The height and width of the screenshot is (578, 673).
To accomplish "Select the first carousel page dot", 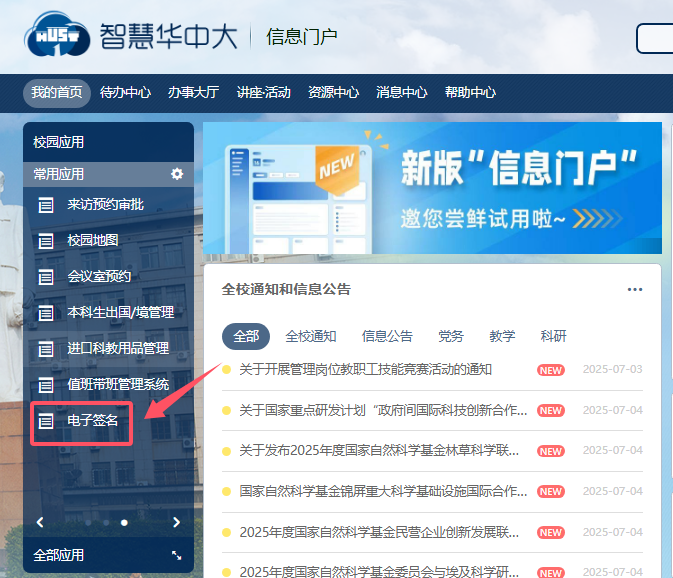I will tap(88, 522).
